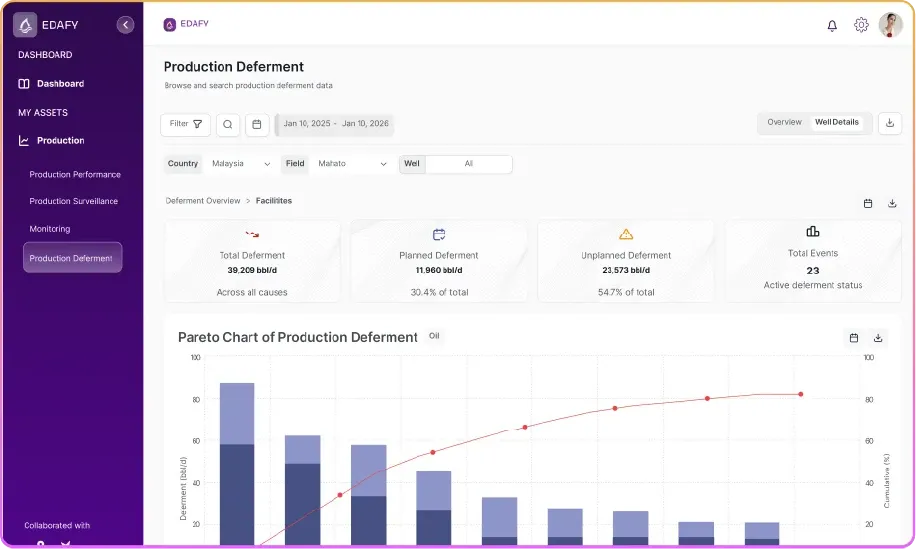Expand the Field dropdown showing Mahato
916x549 pixels.
pyautogui.click(x=352, y=164)
